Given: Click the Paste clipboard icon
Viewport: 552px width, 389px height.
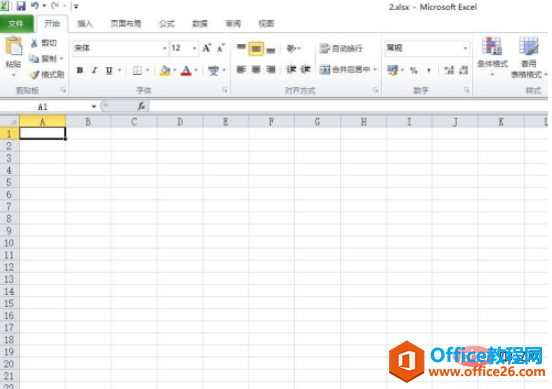Looking at the screenshot, I should (14, 46).
